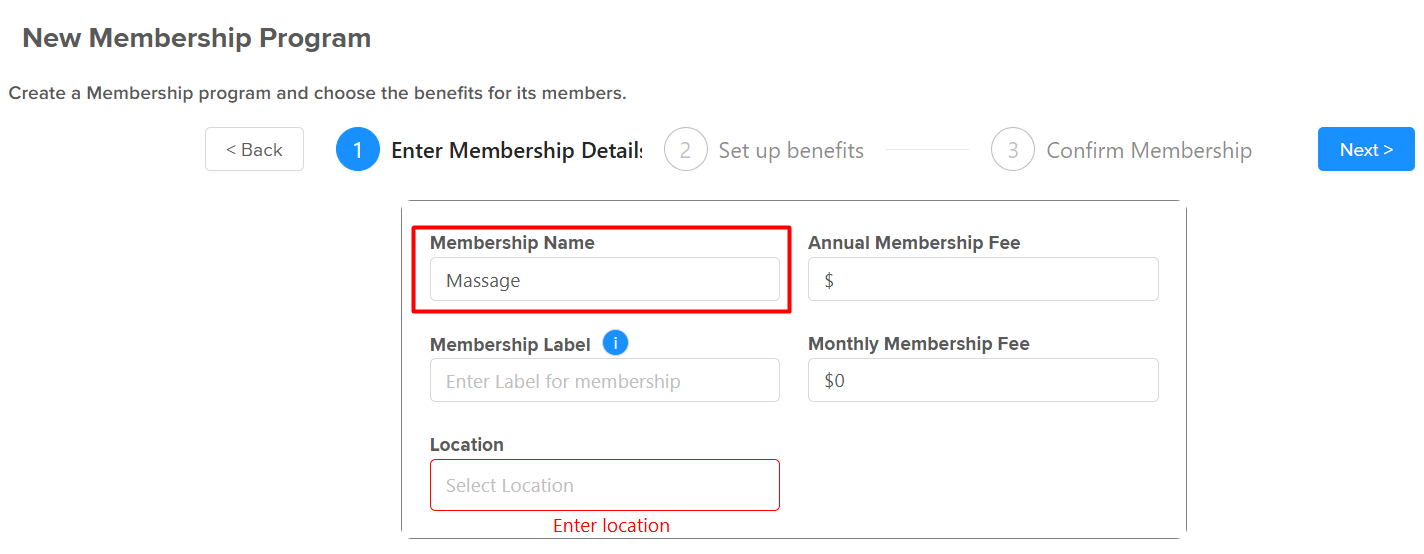The width and height of the screenshot is (1424, 554).
Task: Select the step 1 circle icon
Action: [358, 150]
